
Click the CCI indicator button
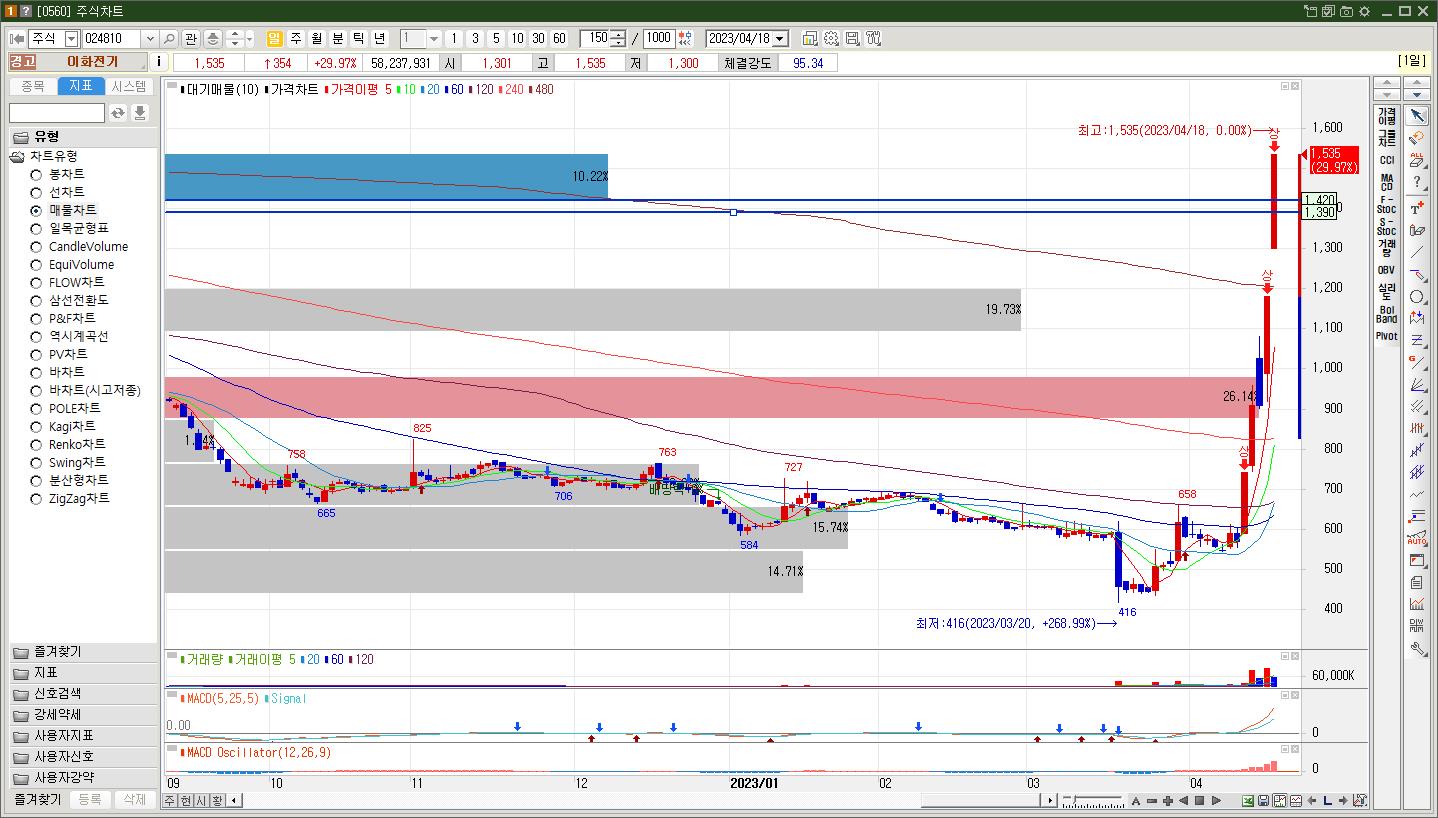pyautogui.click(x=1386, y=160)
